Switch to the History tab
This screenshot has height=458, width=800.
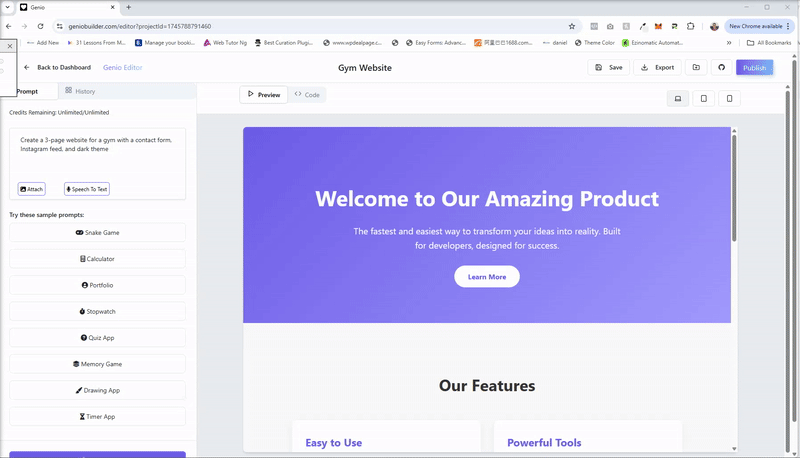coord(80,91)
